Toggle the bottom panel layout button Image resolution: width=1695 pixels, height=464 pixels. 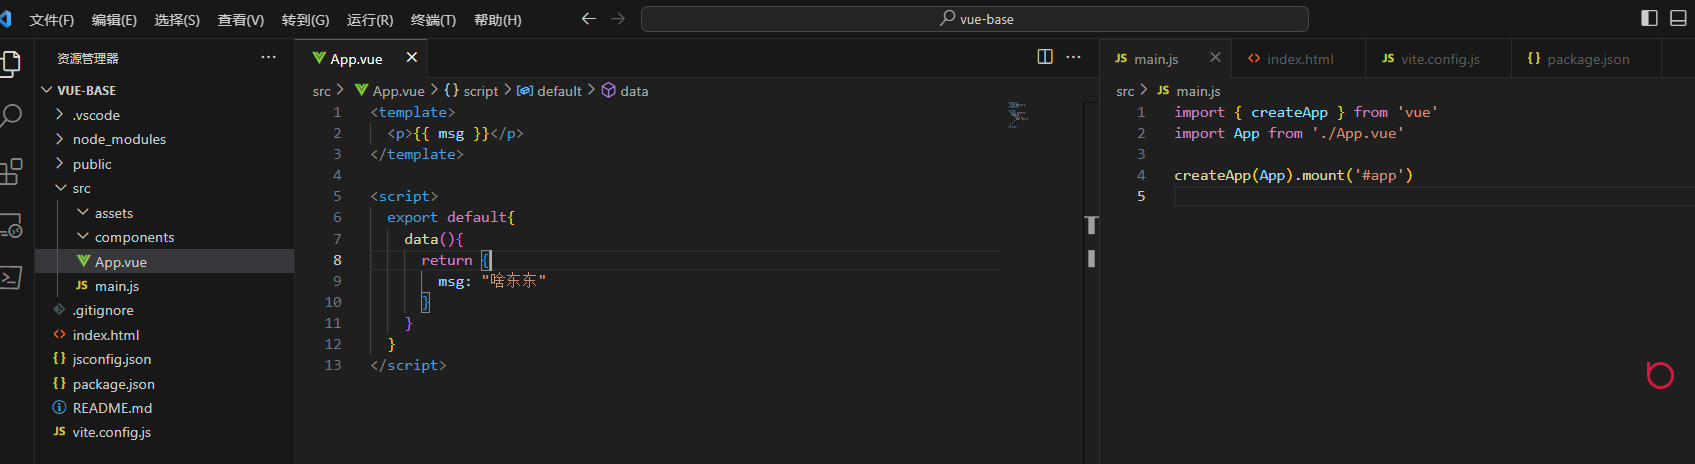tap(1678, 18)
